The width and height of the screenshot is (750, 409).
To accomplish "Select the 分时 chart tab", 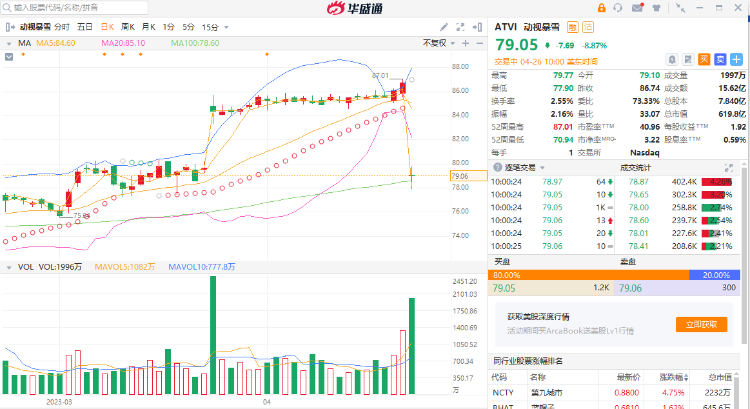I will (62, 27).
